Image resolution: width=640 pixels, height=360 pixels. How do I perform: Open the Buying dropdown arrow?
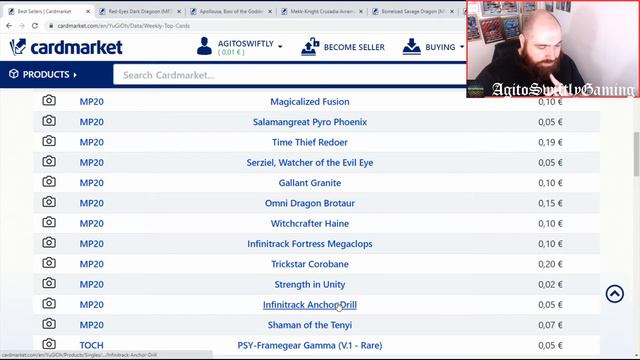click(462, 47)
